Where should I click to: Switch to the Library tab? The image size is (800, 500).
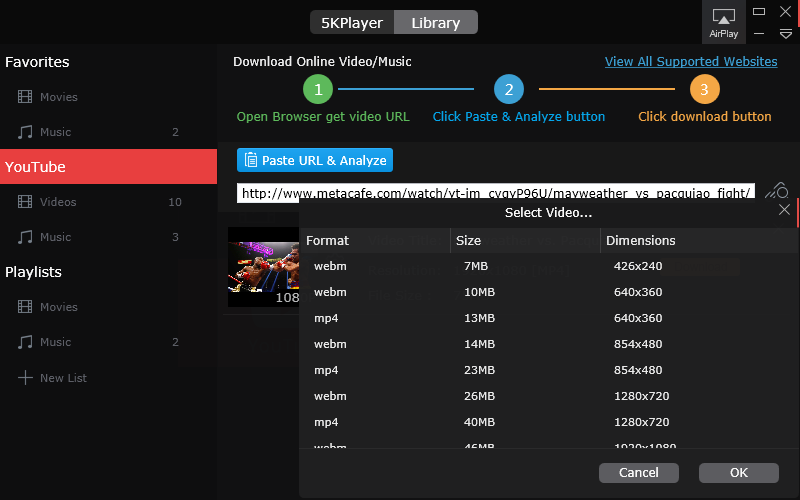(436, 22)
